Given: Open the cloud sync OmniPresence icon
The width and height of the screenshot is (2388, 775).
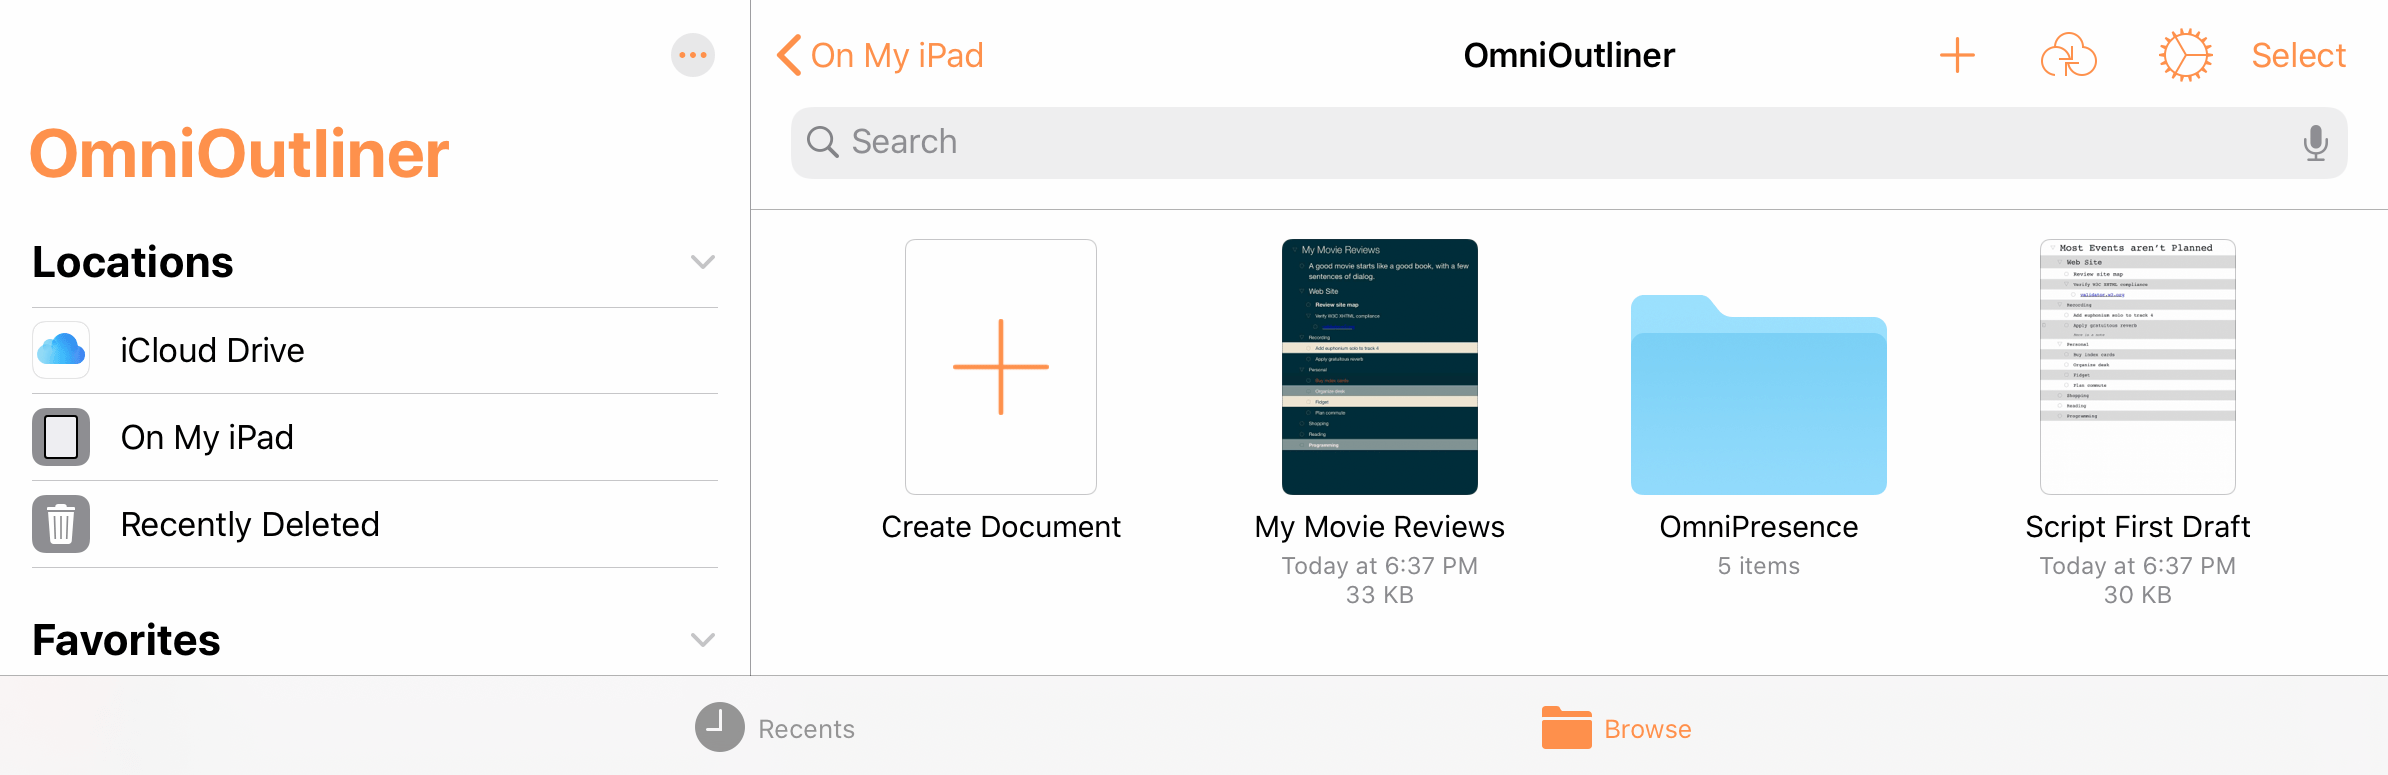Looking at the screenshot, I should tap(2069, 55).
